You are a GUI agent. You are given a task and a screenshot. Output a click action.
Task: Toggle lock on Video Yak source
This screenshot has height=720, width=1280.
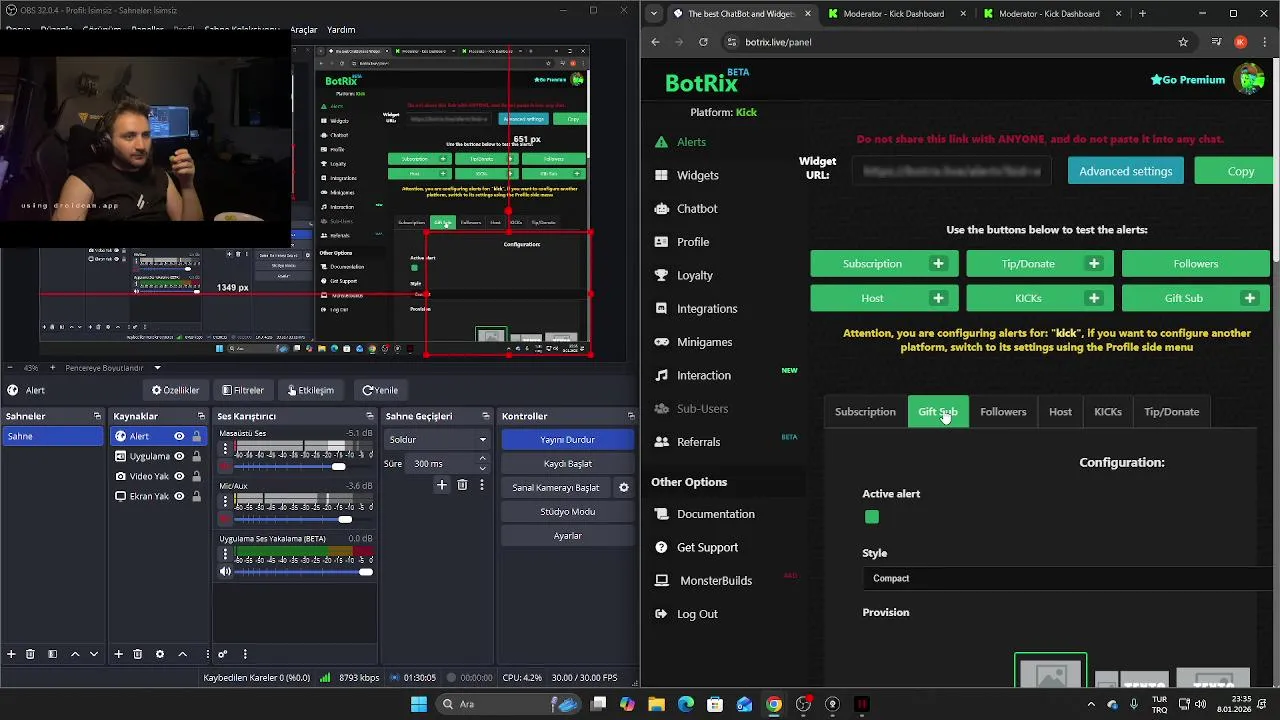(x=196, y=476)
